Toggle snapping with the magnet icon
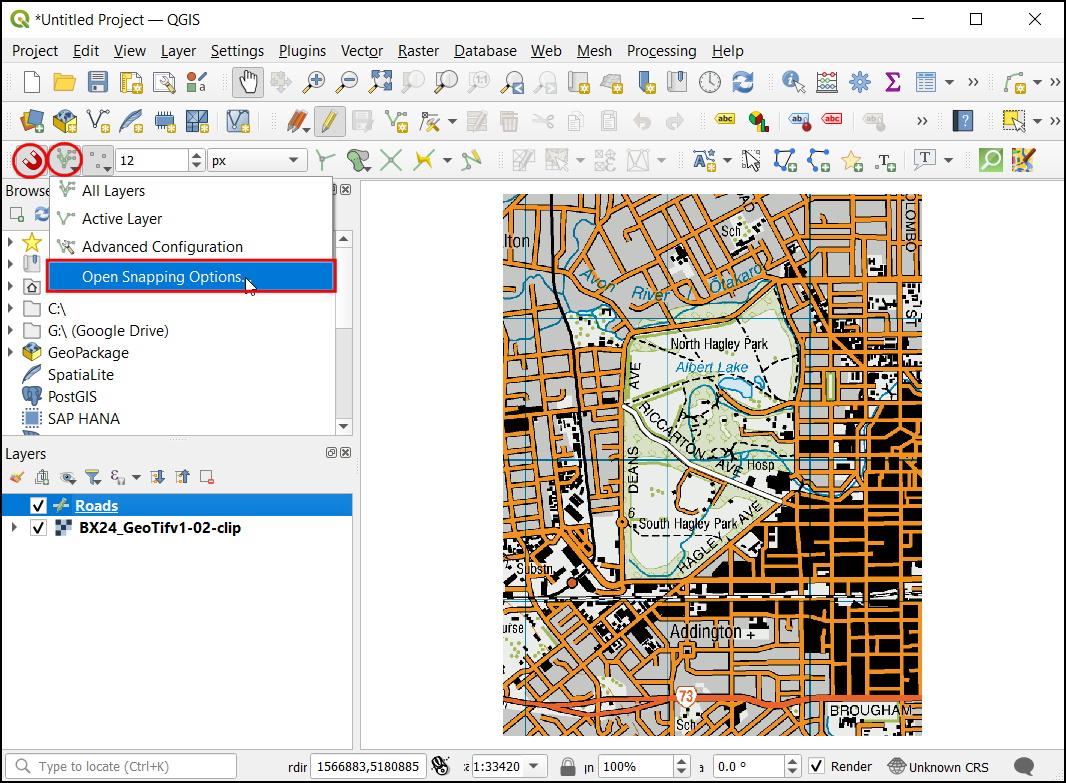The image size is (1066, 783). click(x=30, y=159)
